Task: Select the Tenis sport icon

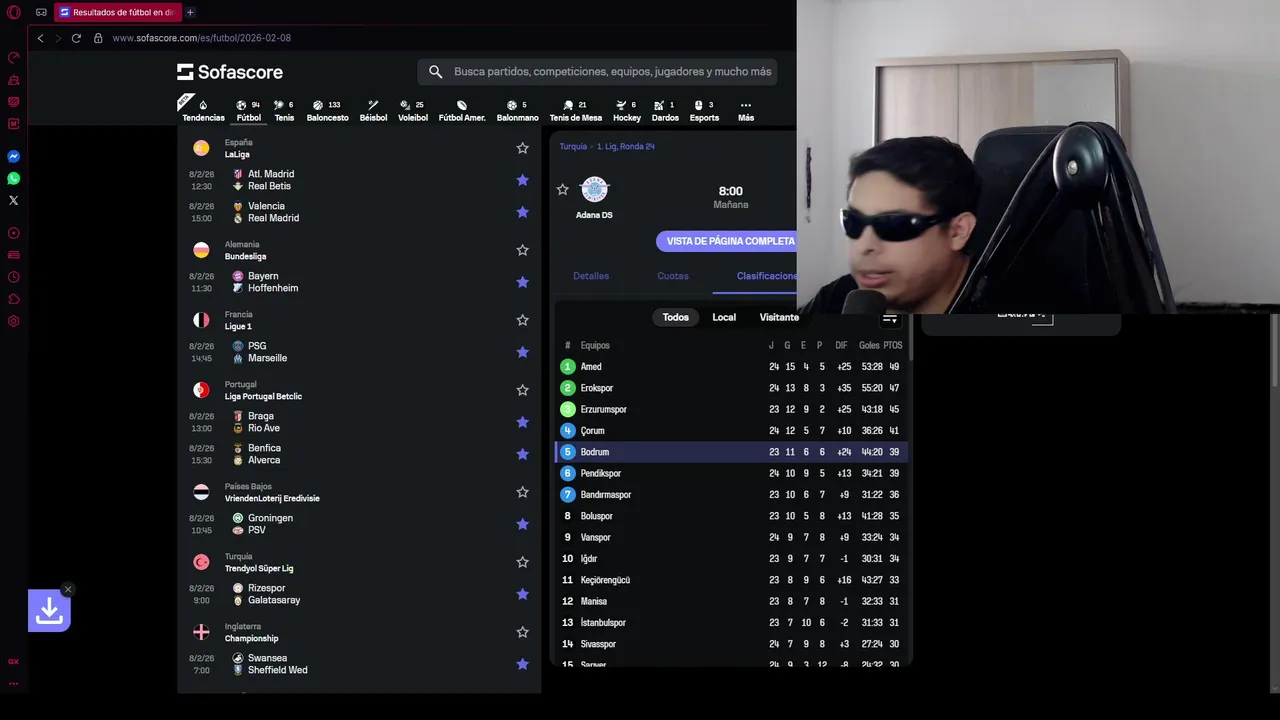Action: click(284, 110)
